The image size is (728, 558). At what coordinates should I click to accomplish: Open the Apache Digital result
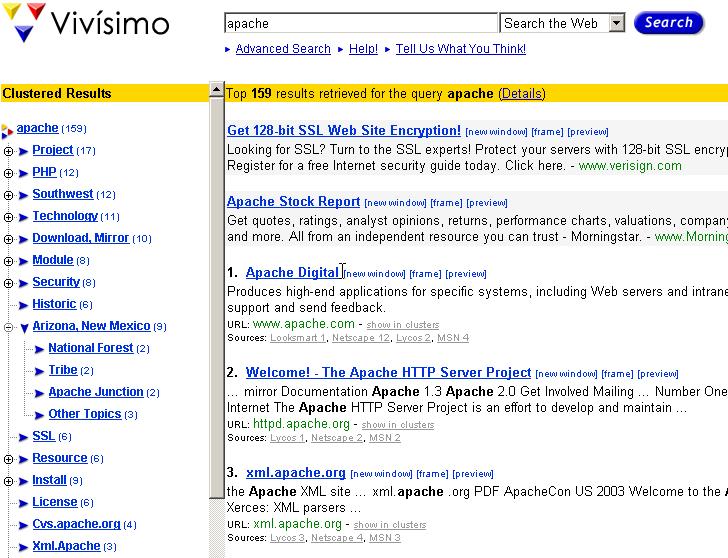tap(292, 273)
